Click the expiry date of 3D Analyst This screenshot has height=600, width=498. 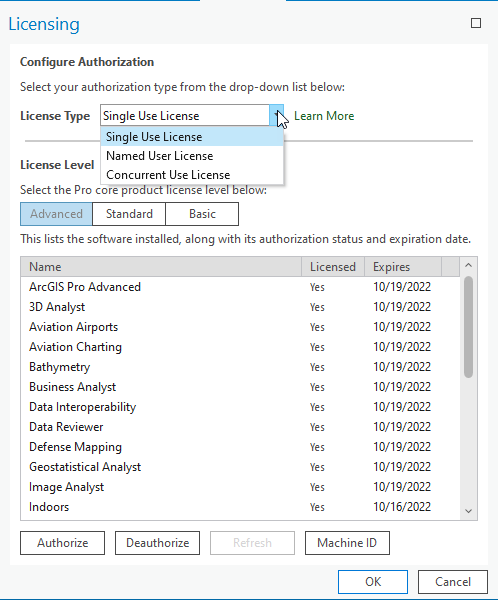tap(402, 307)
